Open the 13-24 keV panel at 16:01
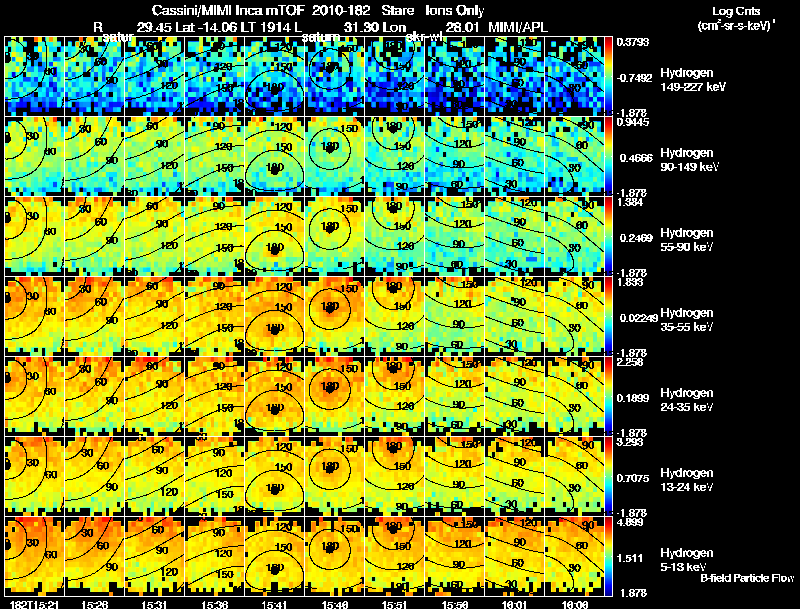Viewport: 800px width, 609px height. (515, 476)
